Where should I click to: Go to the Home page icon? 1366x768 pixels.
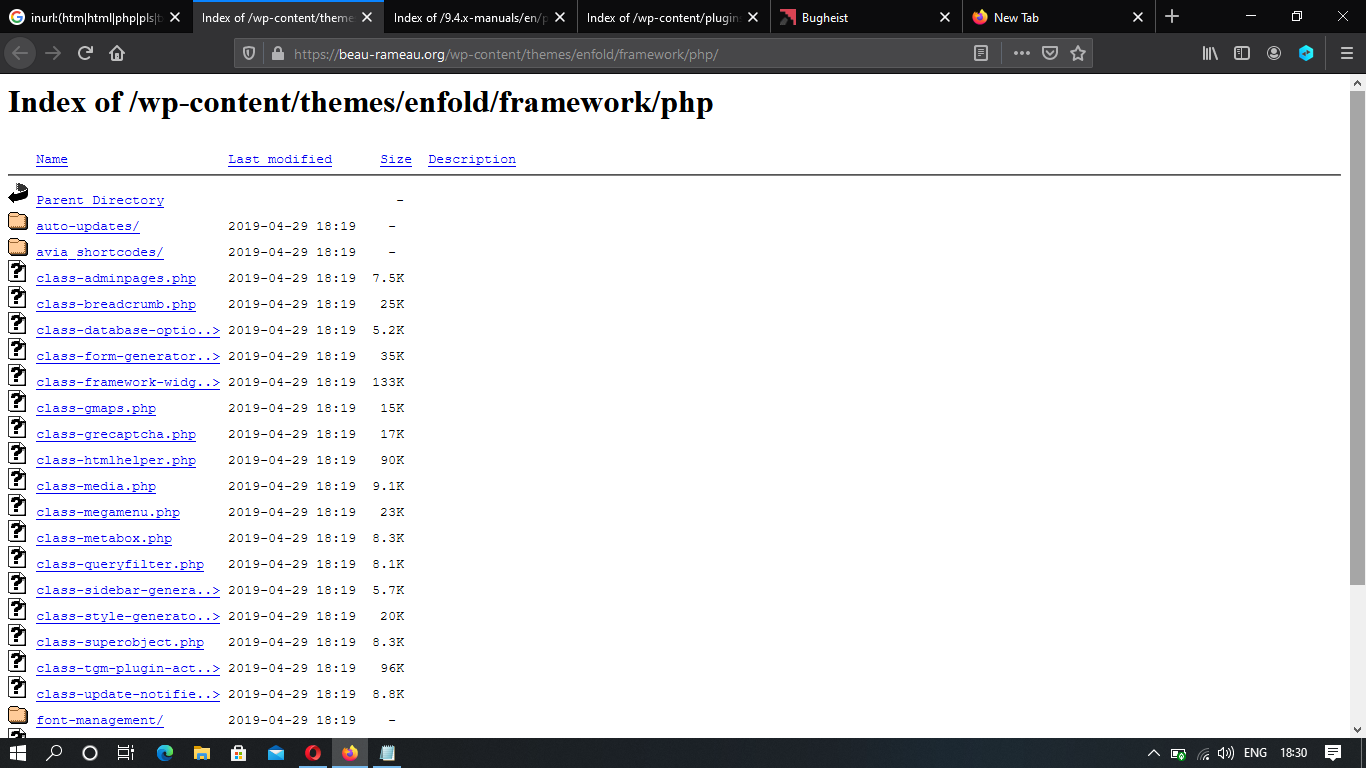point(117,54)
